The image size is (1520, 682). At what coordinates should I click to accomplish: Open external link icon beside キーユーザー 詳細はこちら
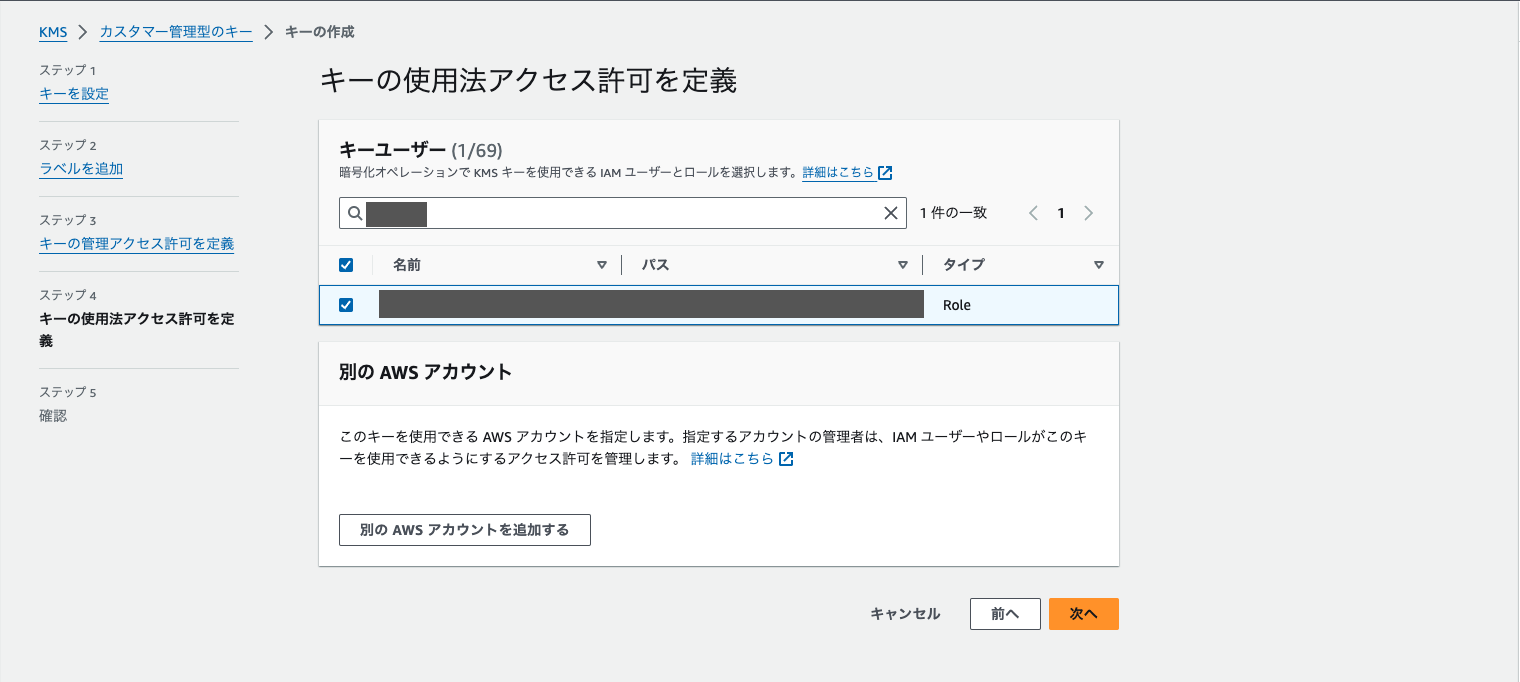click(884, 172)
